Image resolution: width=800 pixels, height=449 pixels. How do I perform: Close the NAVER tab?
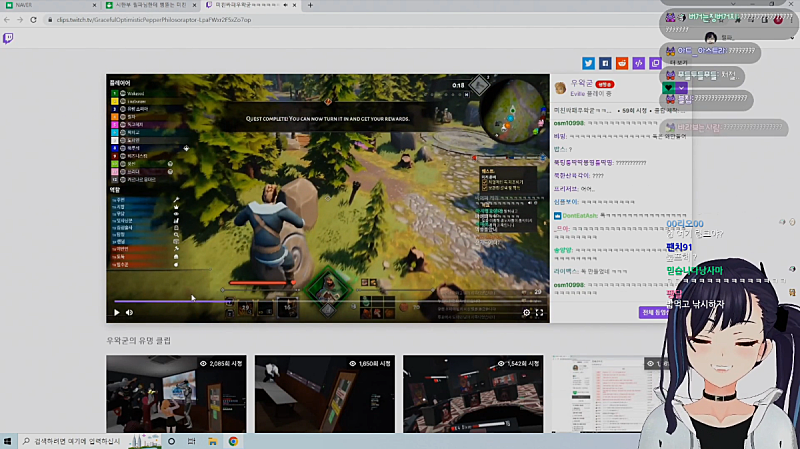click(x=94, y=5)
